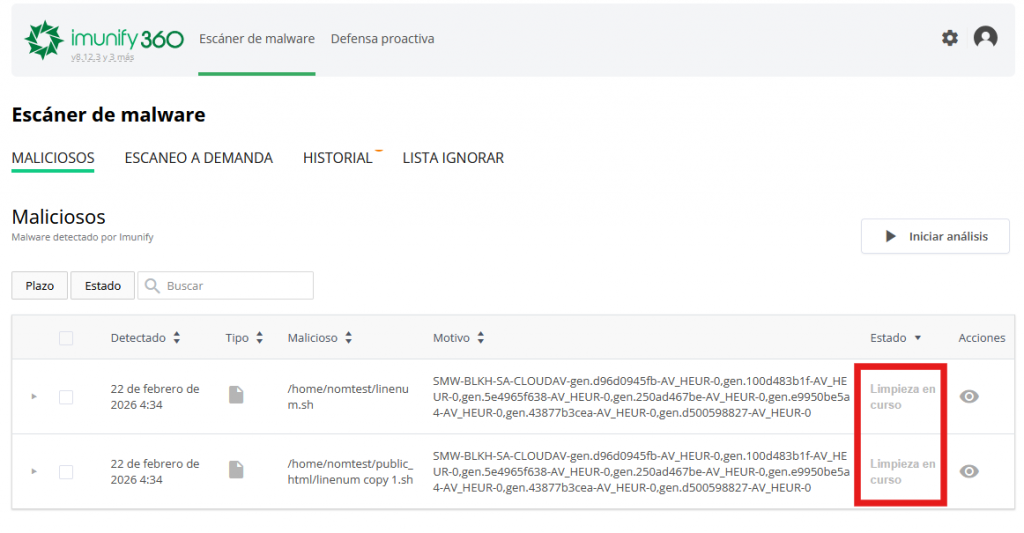Click the file icon for linenum copy 1.sh
Image resolution: width=1024 pixels, height=533 pixels.
tap(236, 470)
